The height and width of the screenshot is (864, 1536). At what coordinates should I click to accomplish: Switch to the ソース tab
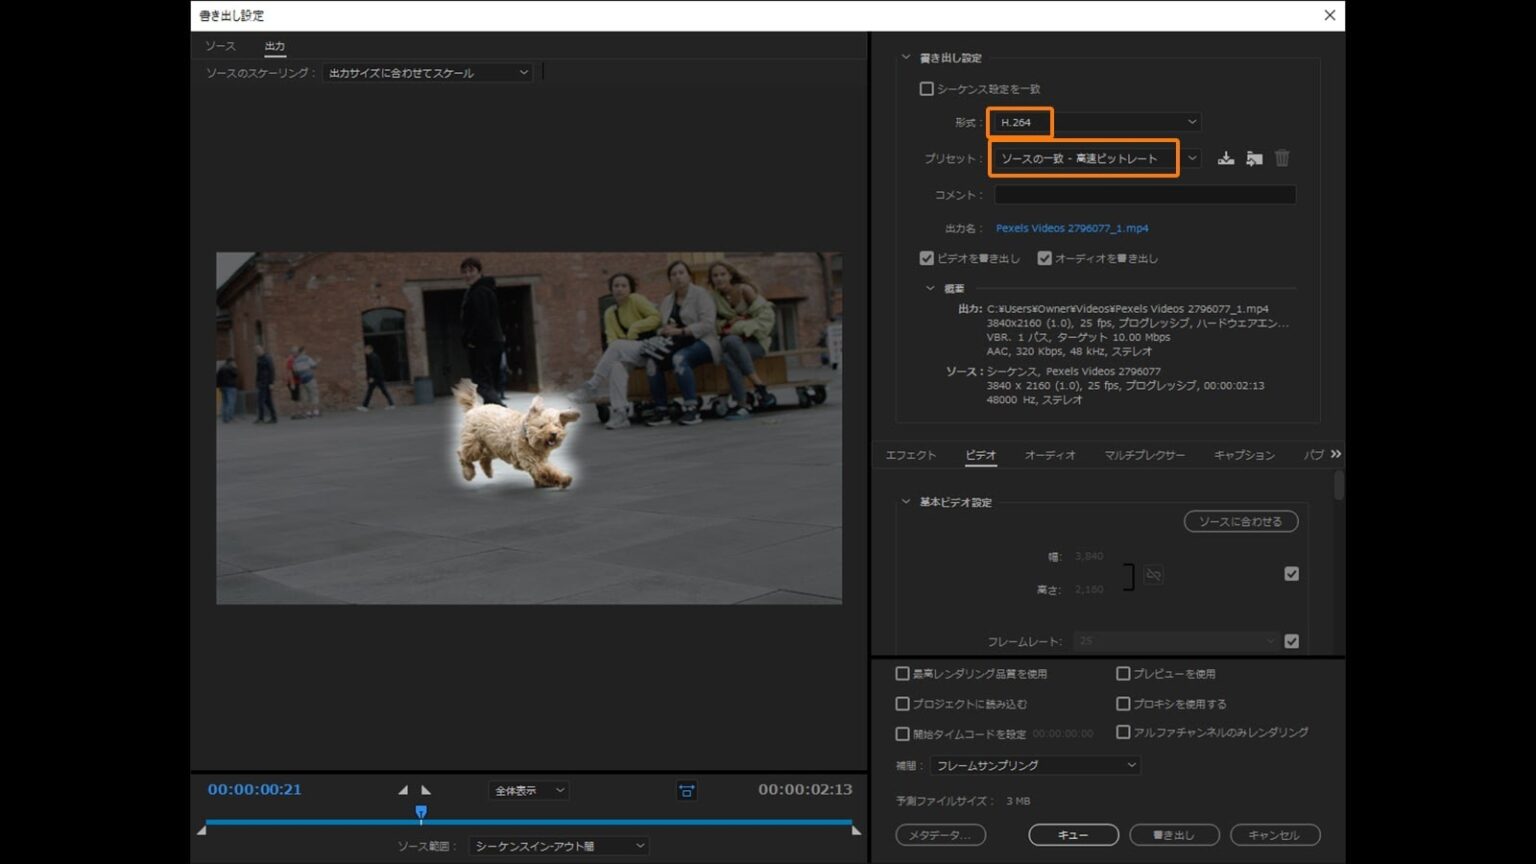click(220, 46)
